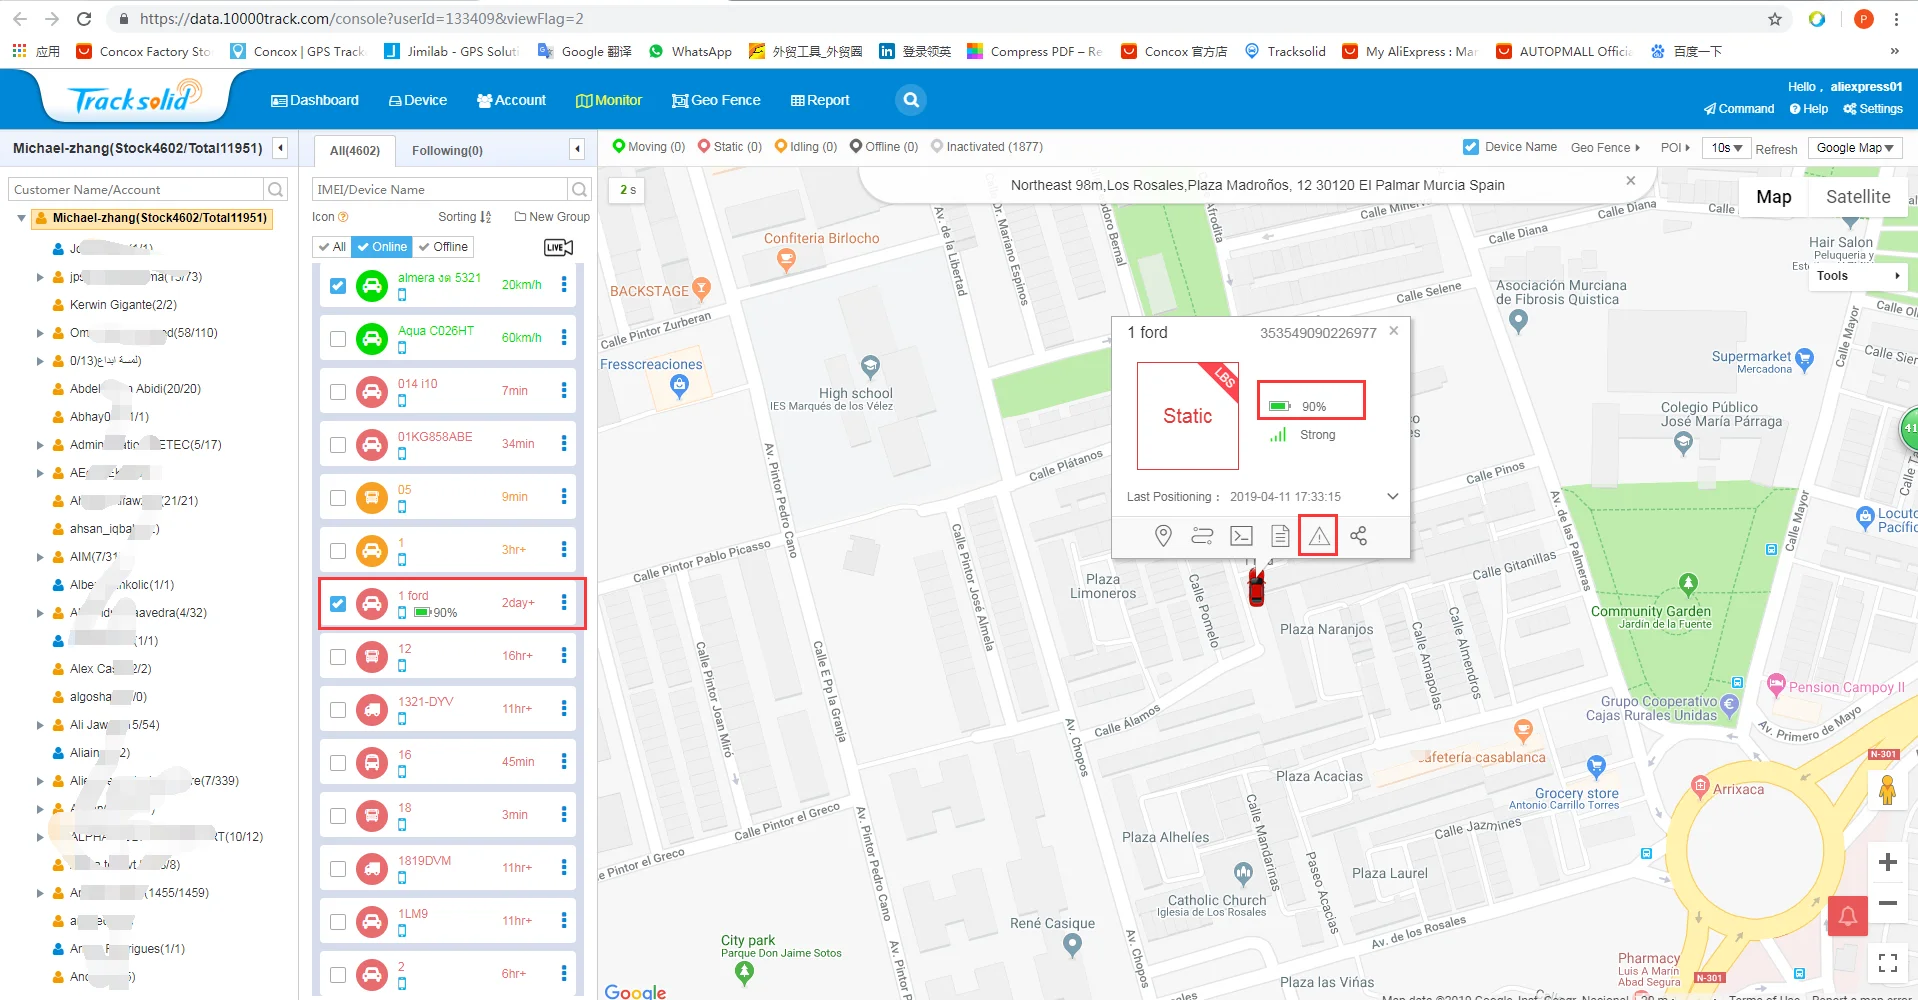The image size is (1918, 1000).
Task: Open the alert triangle icon in 1 ford popup
Action: coord(1319,536)
